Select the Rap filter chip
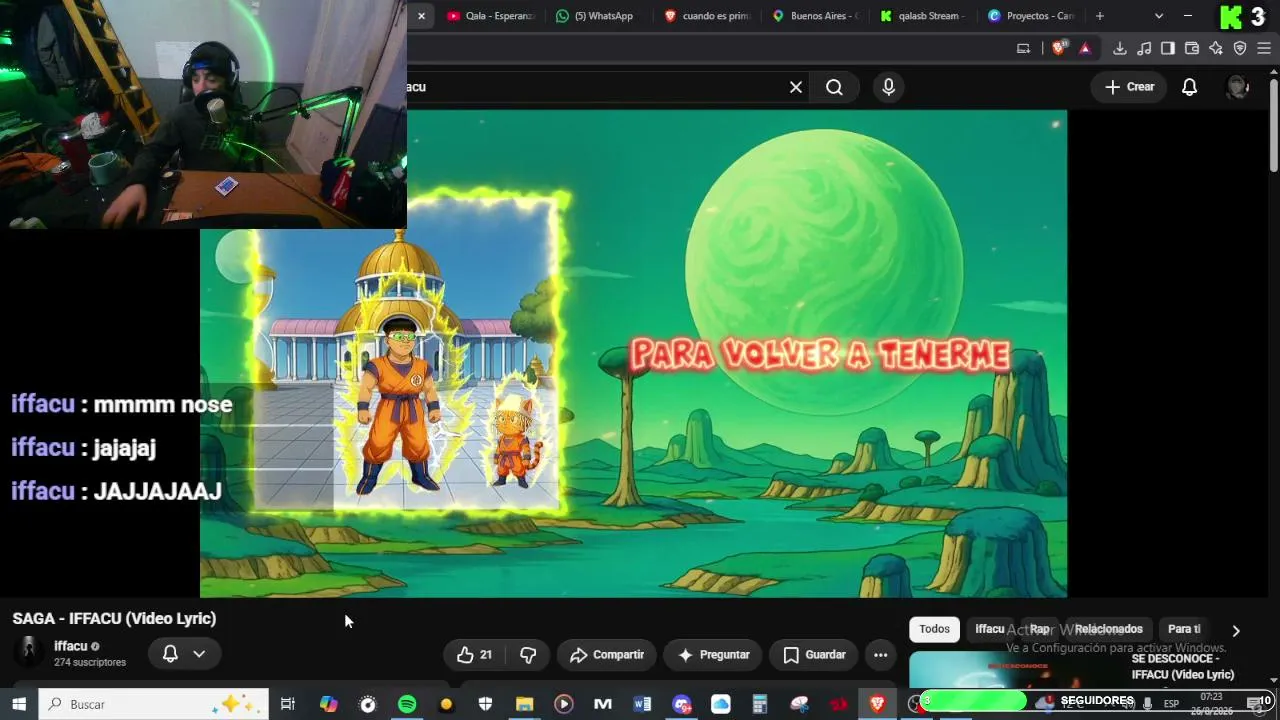 click(x=1040, y=629)
